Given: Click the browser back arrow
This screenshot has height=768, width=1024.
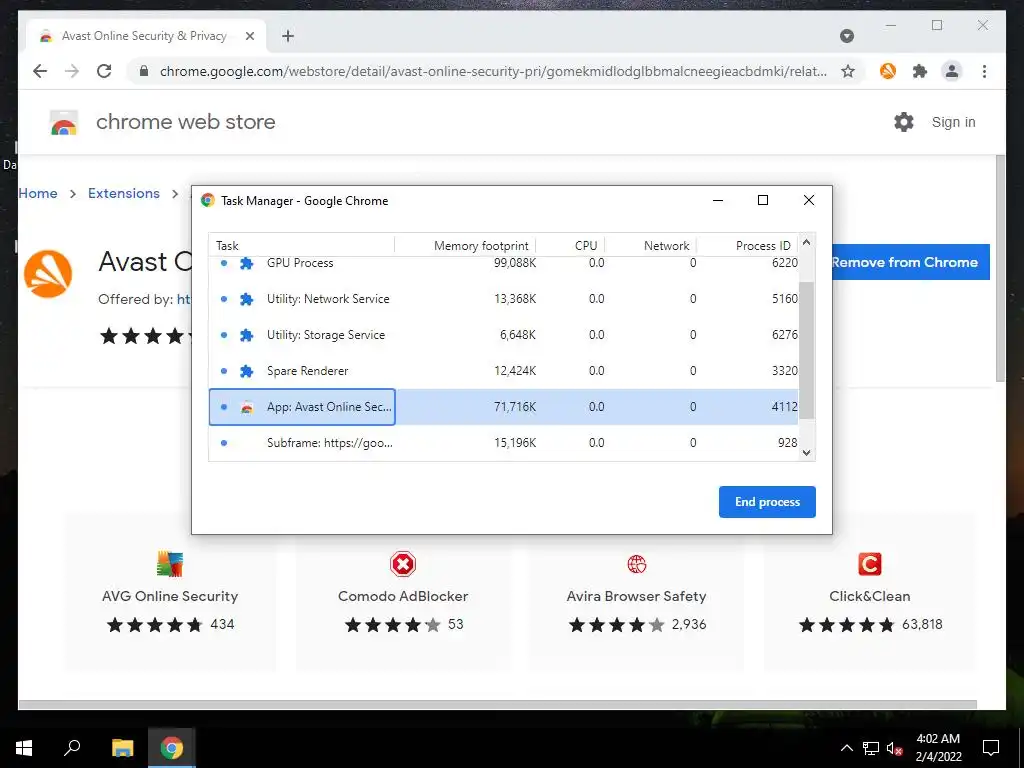Looking at the screenshot, I should point(40,71).
